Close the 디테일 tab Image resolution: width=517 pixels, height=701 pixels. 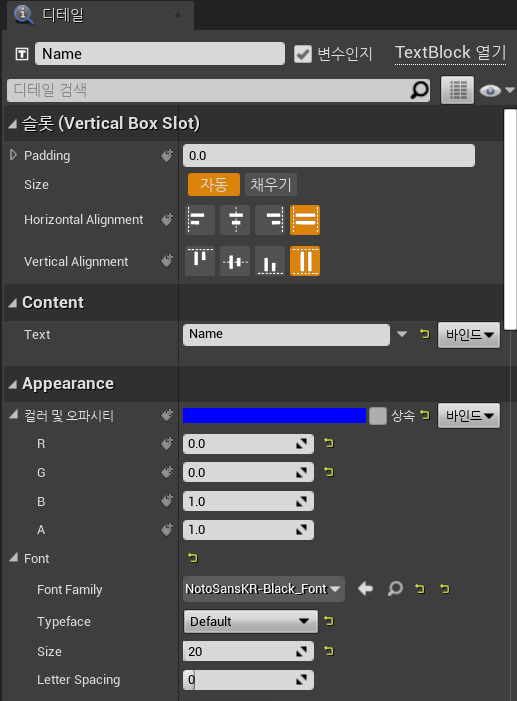tap(178, 15)
